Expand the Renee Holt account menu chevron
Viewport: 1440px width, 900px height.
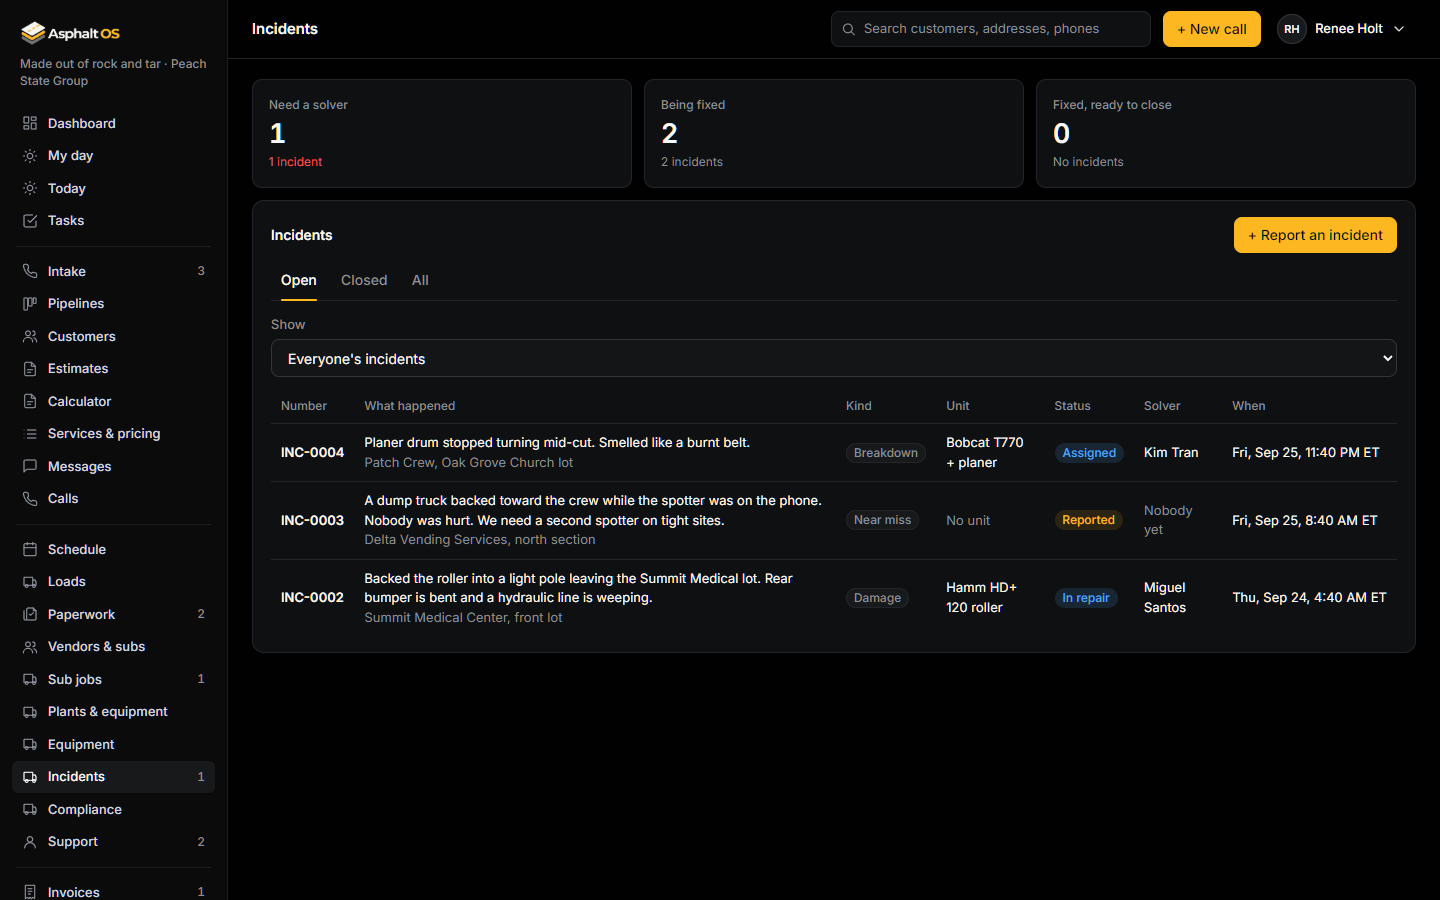(x=1399, y=29)
